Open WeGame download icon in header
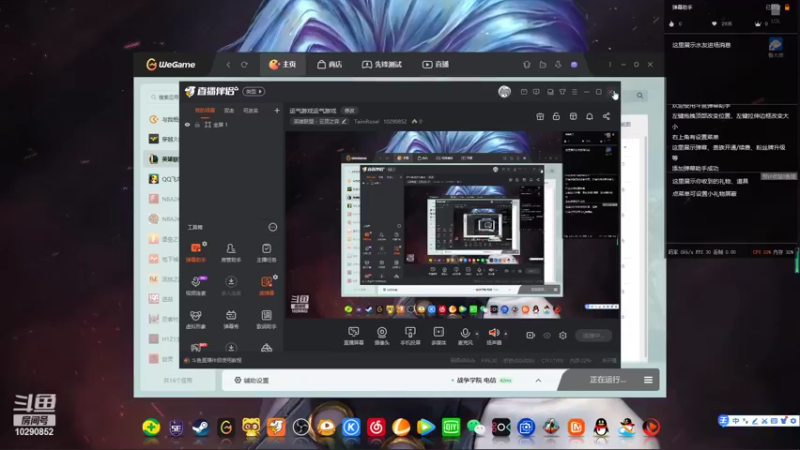The height and width of the screenshot is (450, 800). point(558,65)
